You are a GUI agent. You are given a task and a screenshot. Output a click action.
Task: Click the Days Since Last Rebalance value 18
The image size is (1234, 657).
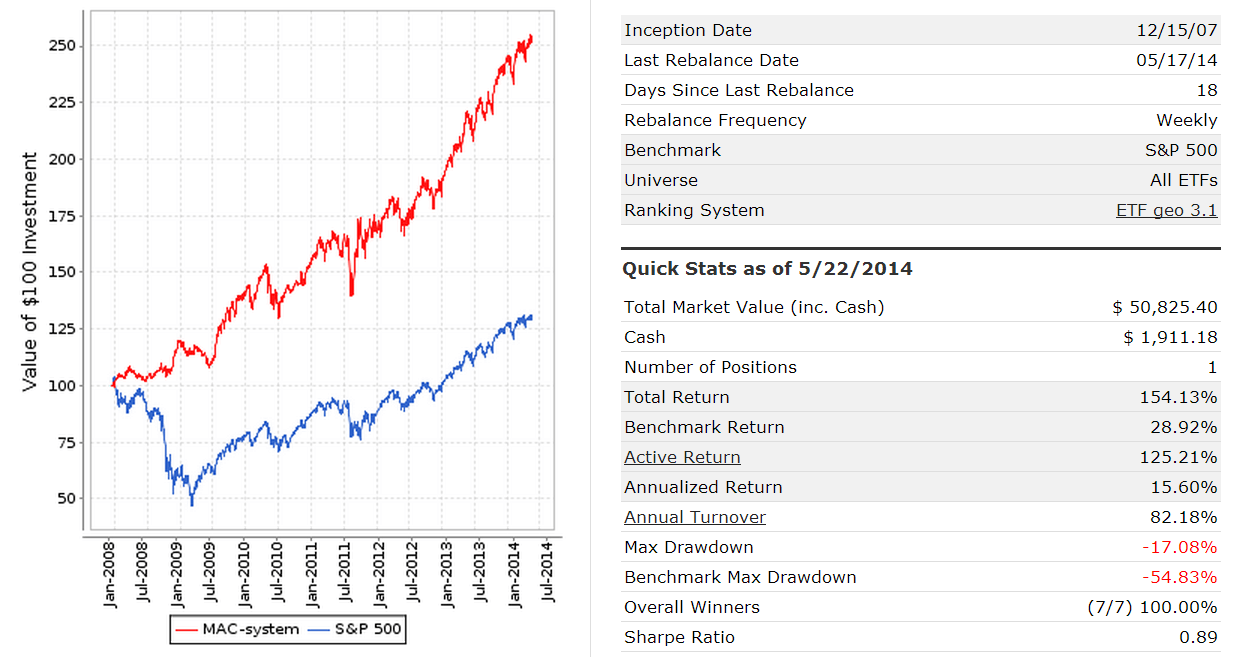pos(1207,90)
